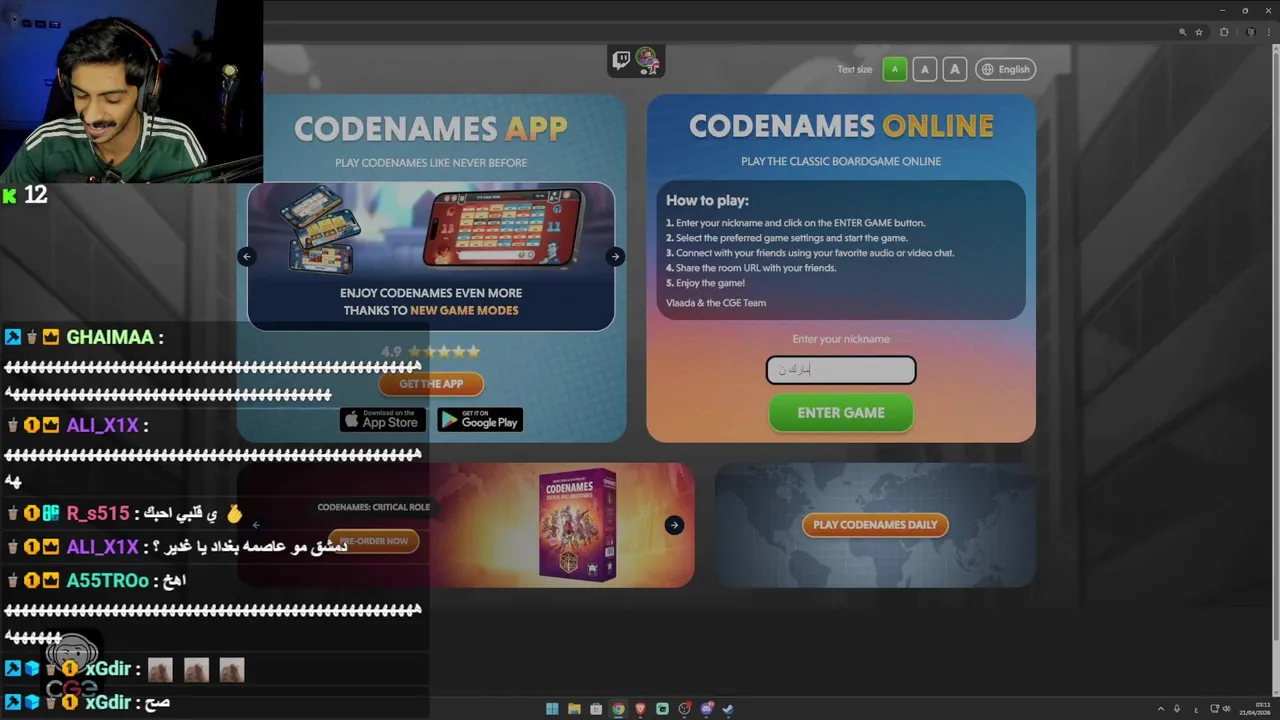Open the green app icon next to Brave in taskbar
Viewport: 1280px width, 720px height.
[662, 709]
